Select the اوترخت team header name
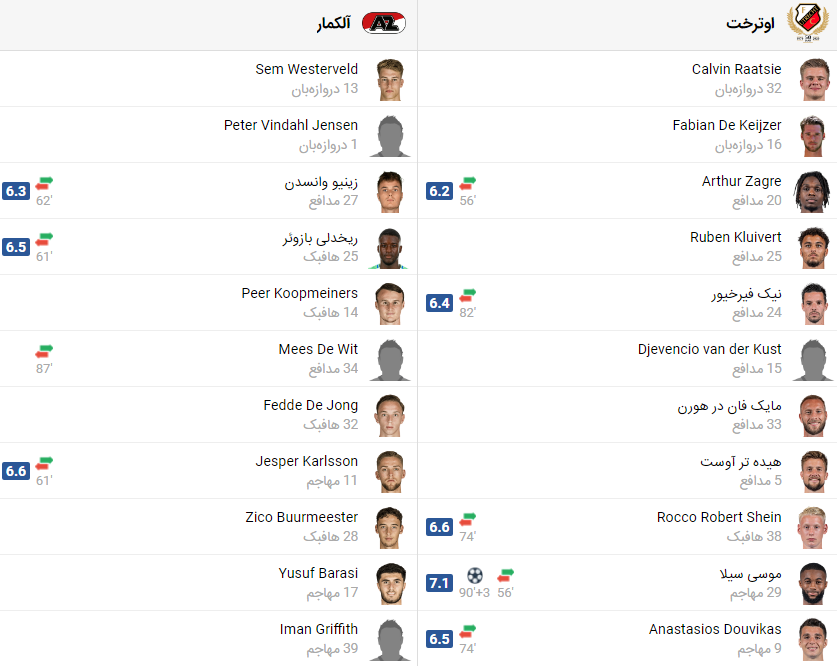The height and width of the screenshot is (666, 837). click(x=750, y=23)
